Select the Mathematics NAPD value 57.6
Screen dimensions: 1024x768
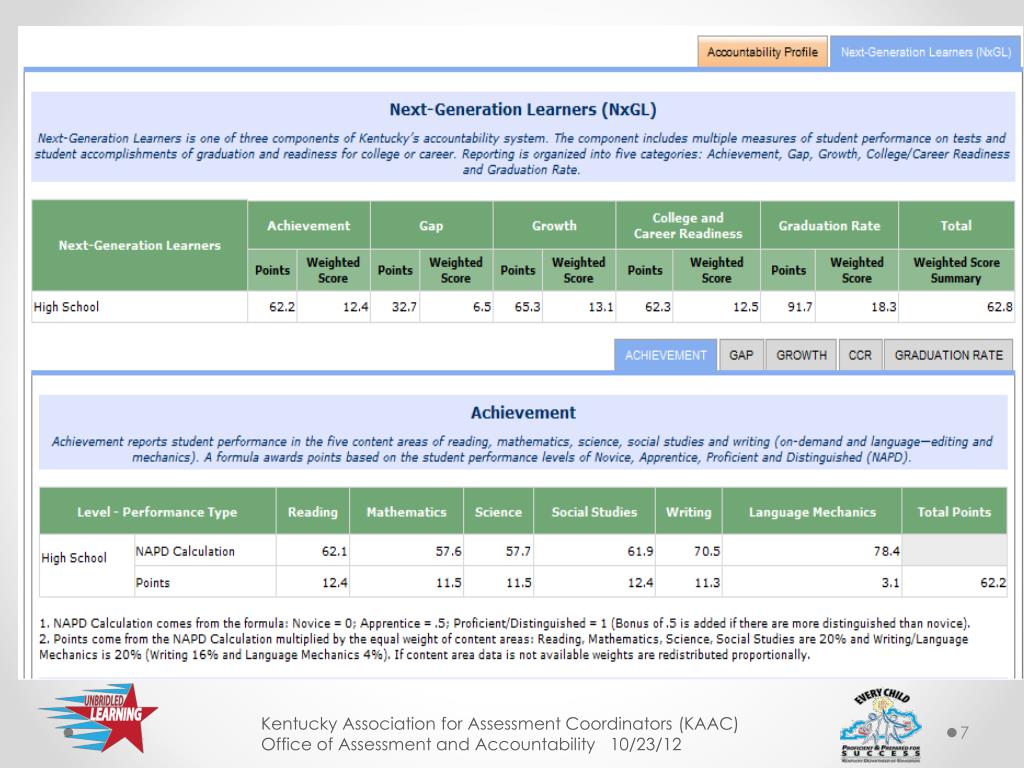449,551
